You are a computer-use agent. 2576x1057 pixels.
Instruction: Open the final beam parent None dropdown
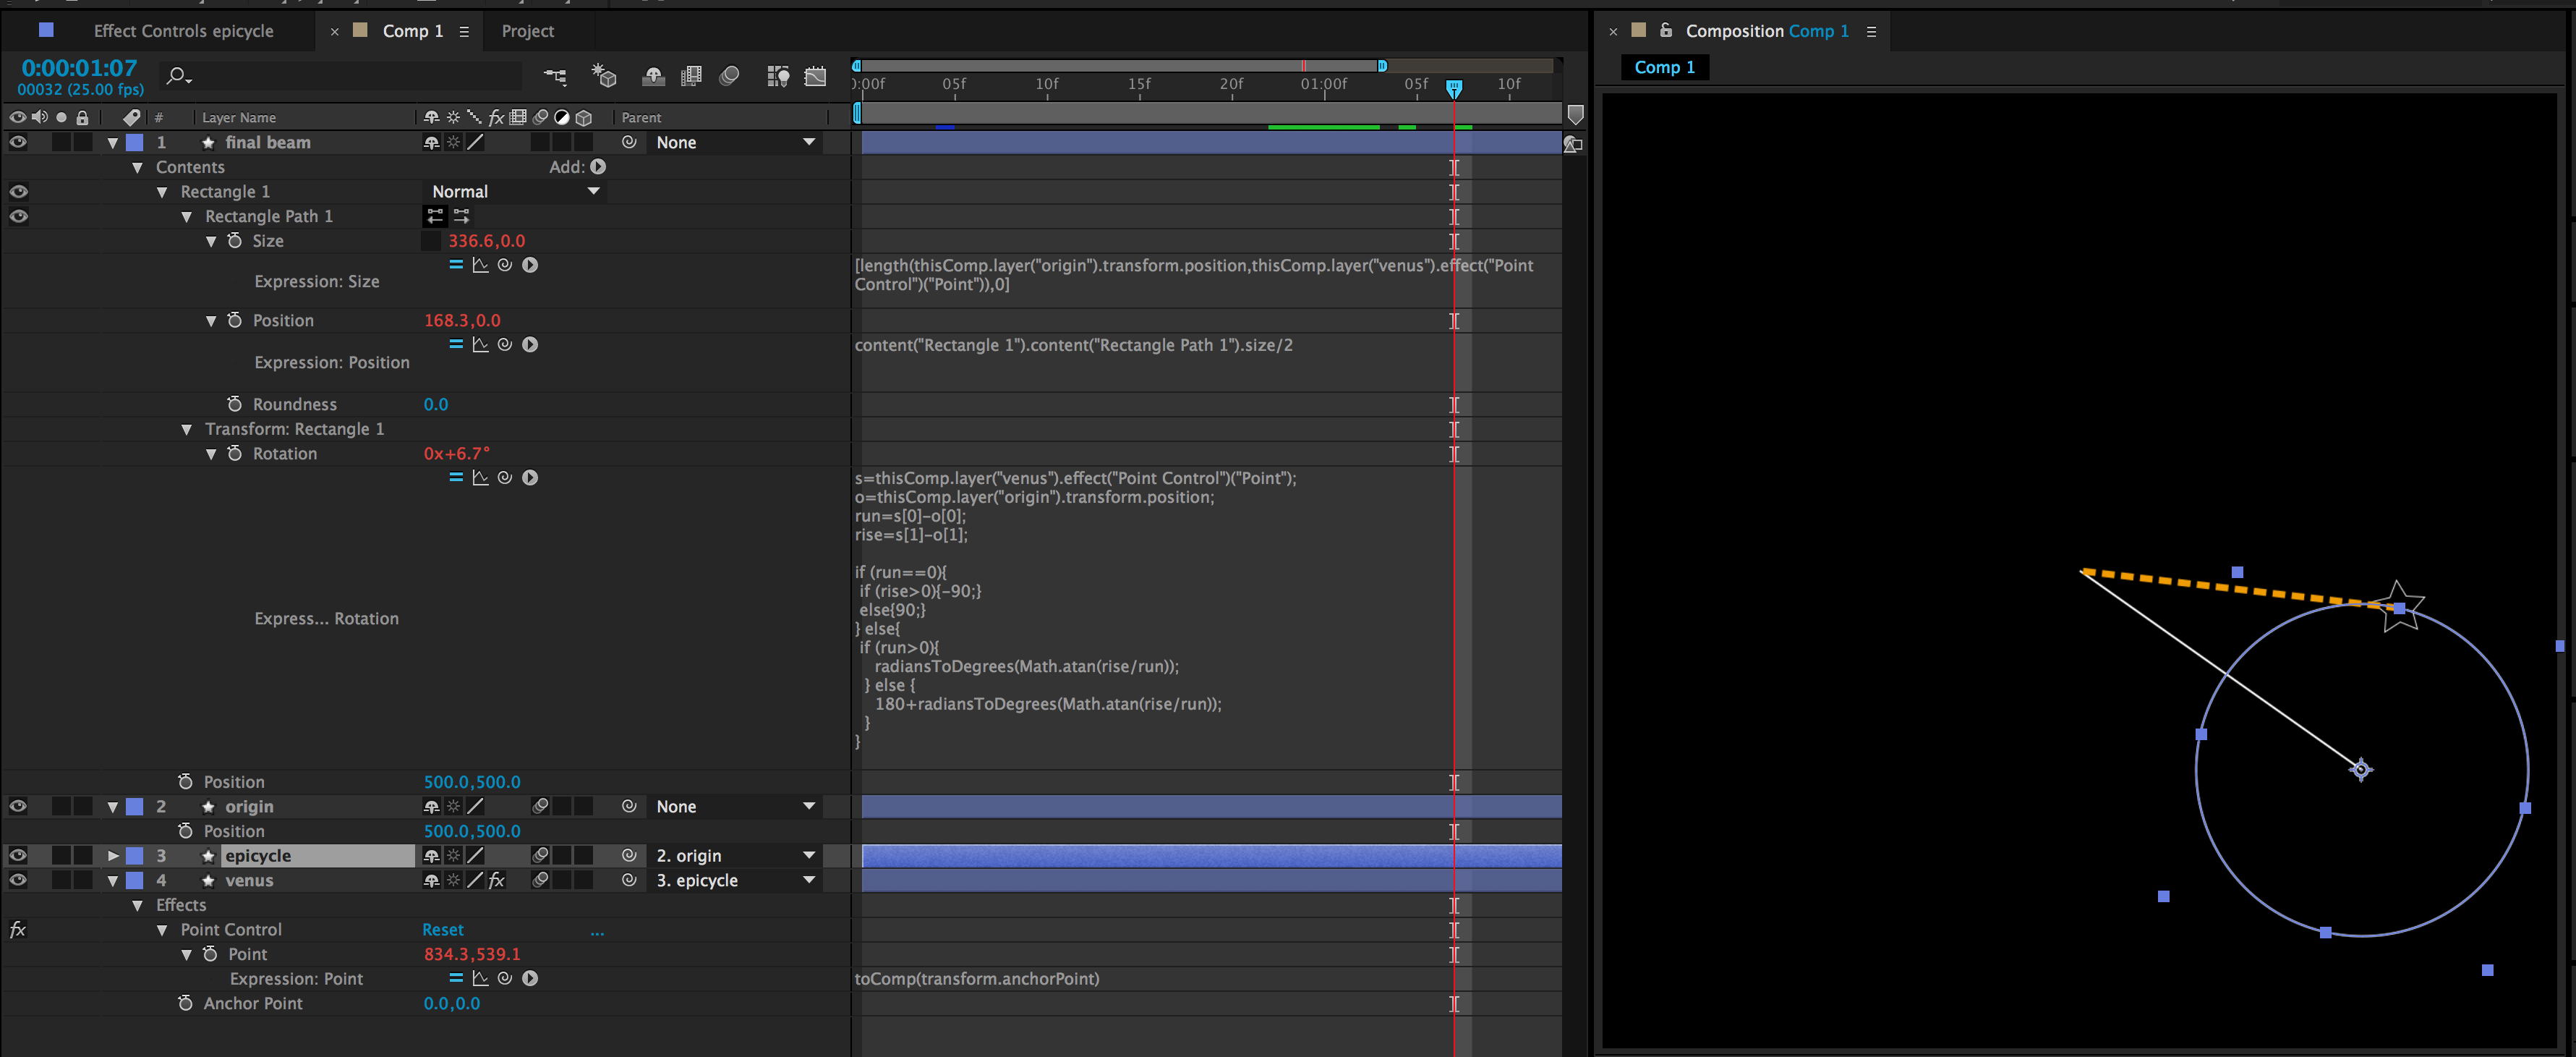pos(735,143)
